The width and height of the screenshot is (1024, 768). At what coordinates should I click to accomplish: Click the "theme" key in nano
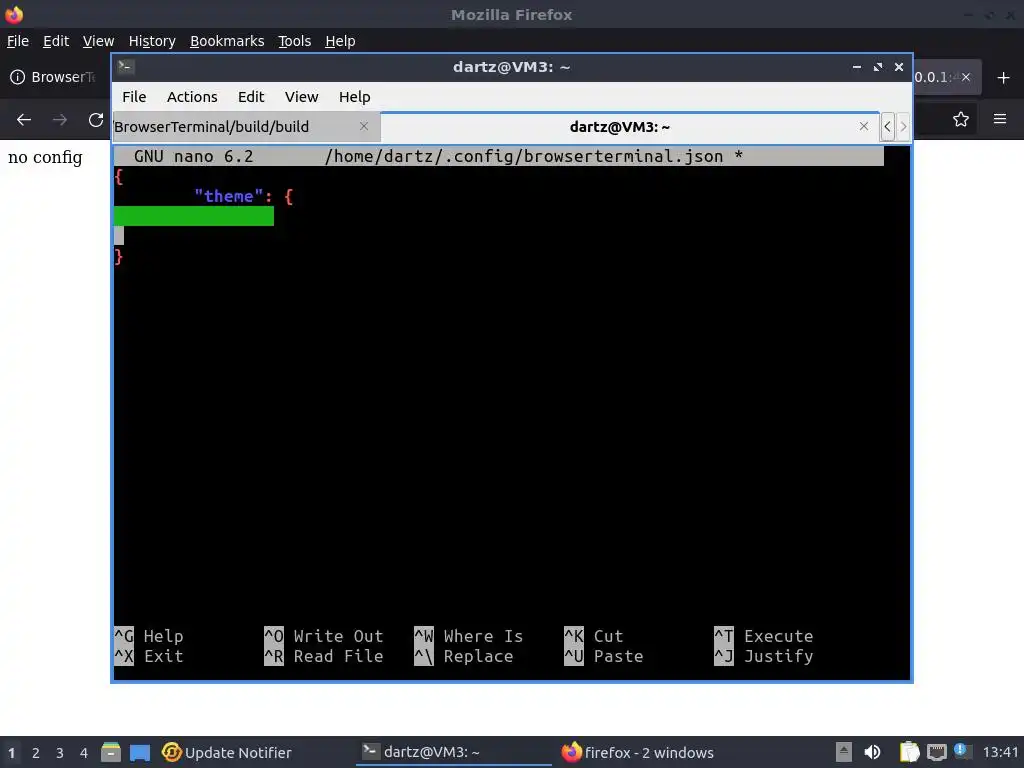coord(229,197)
